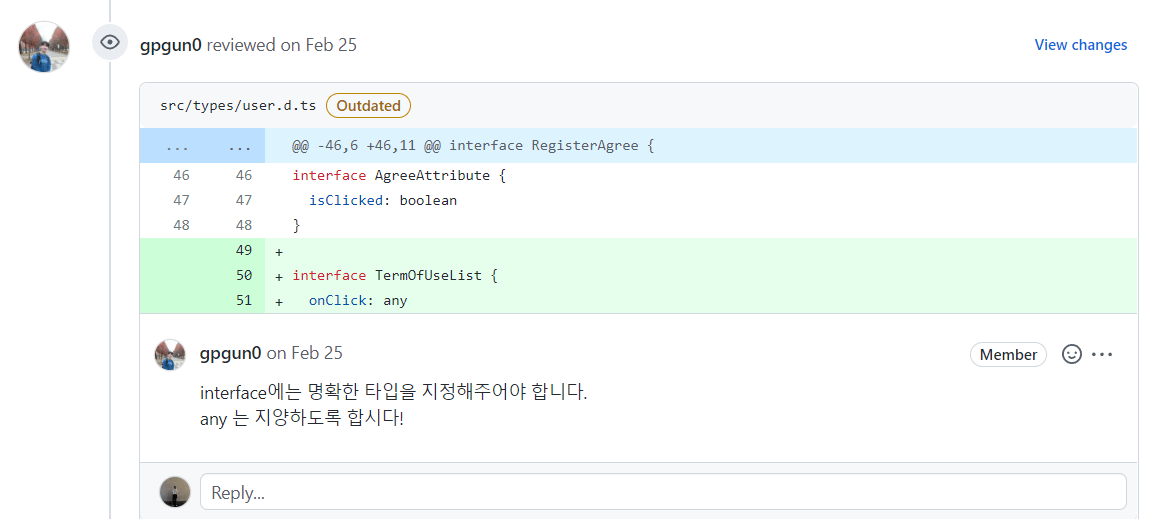Select added line number 51

click(243, 300)
